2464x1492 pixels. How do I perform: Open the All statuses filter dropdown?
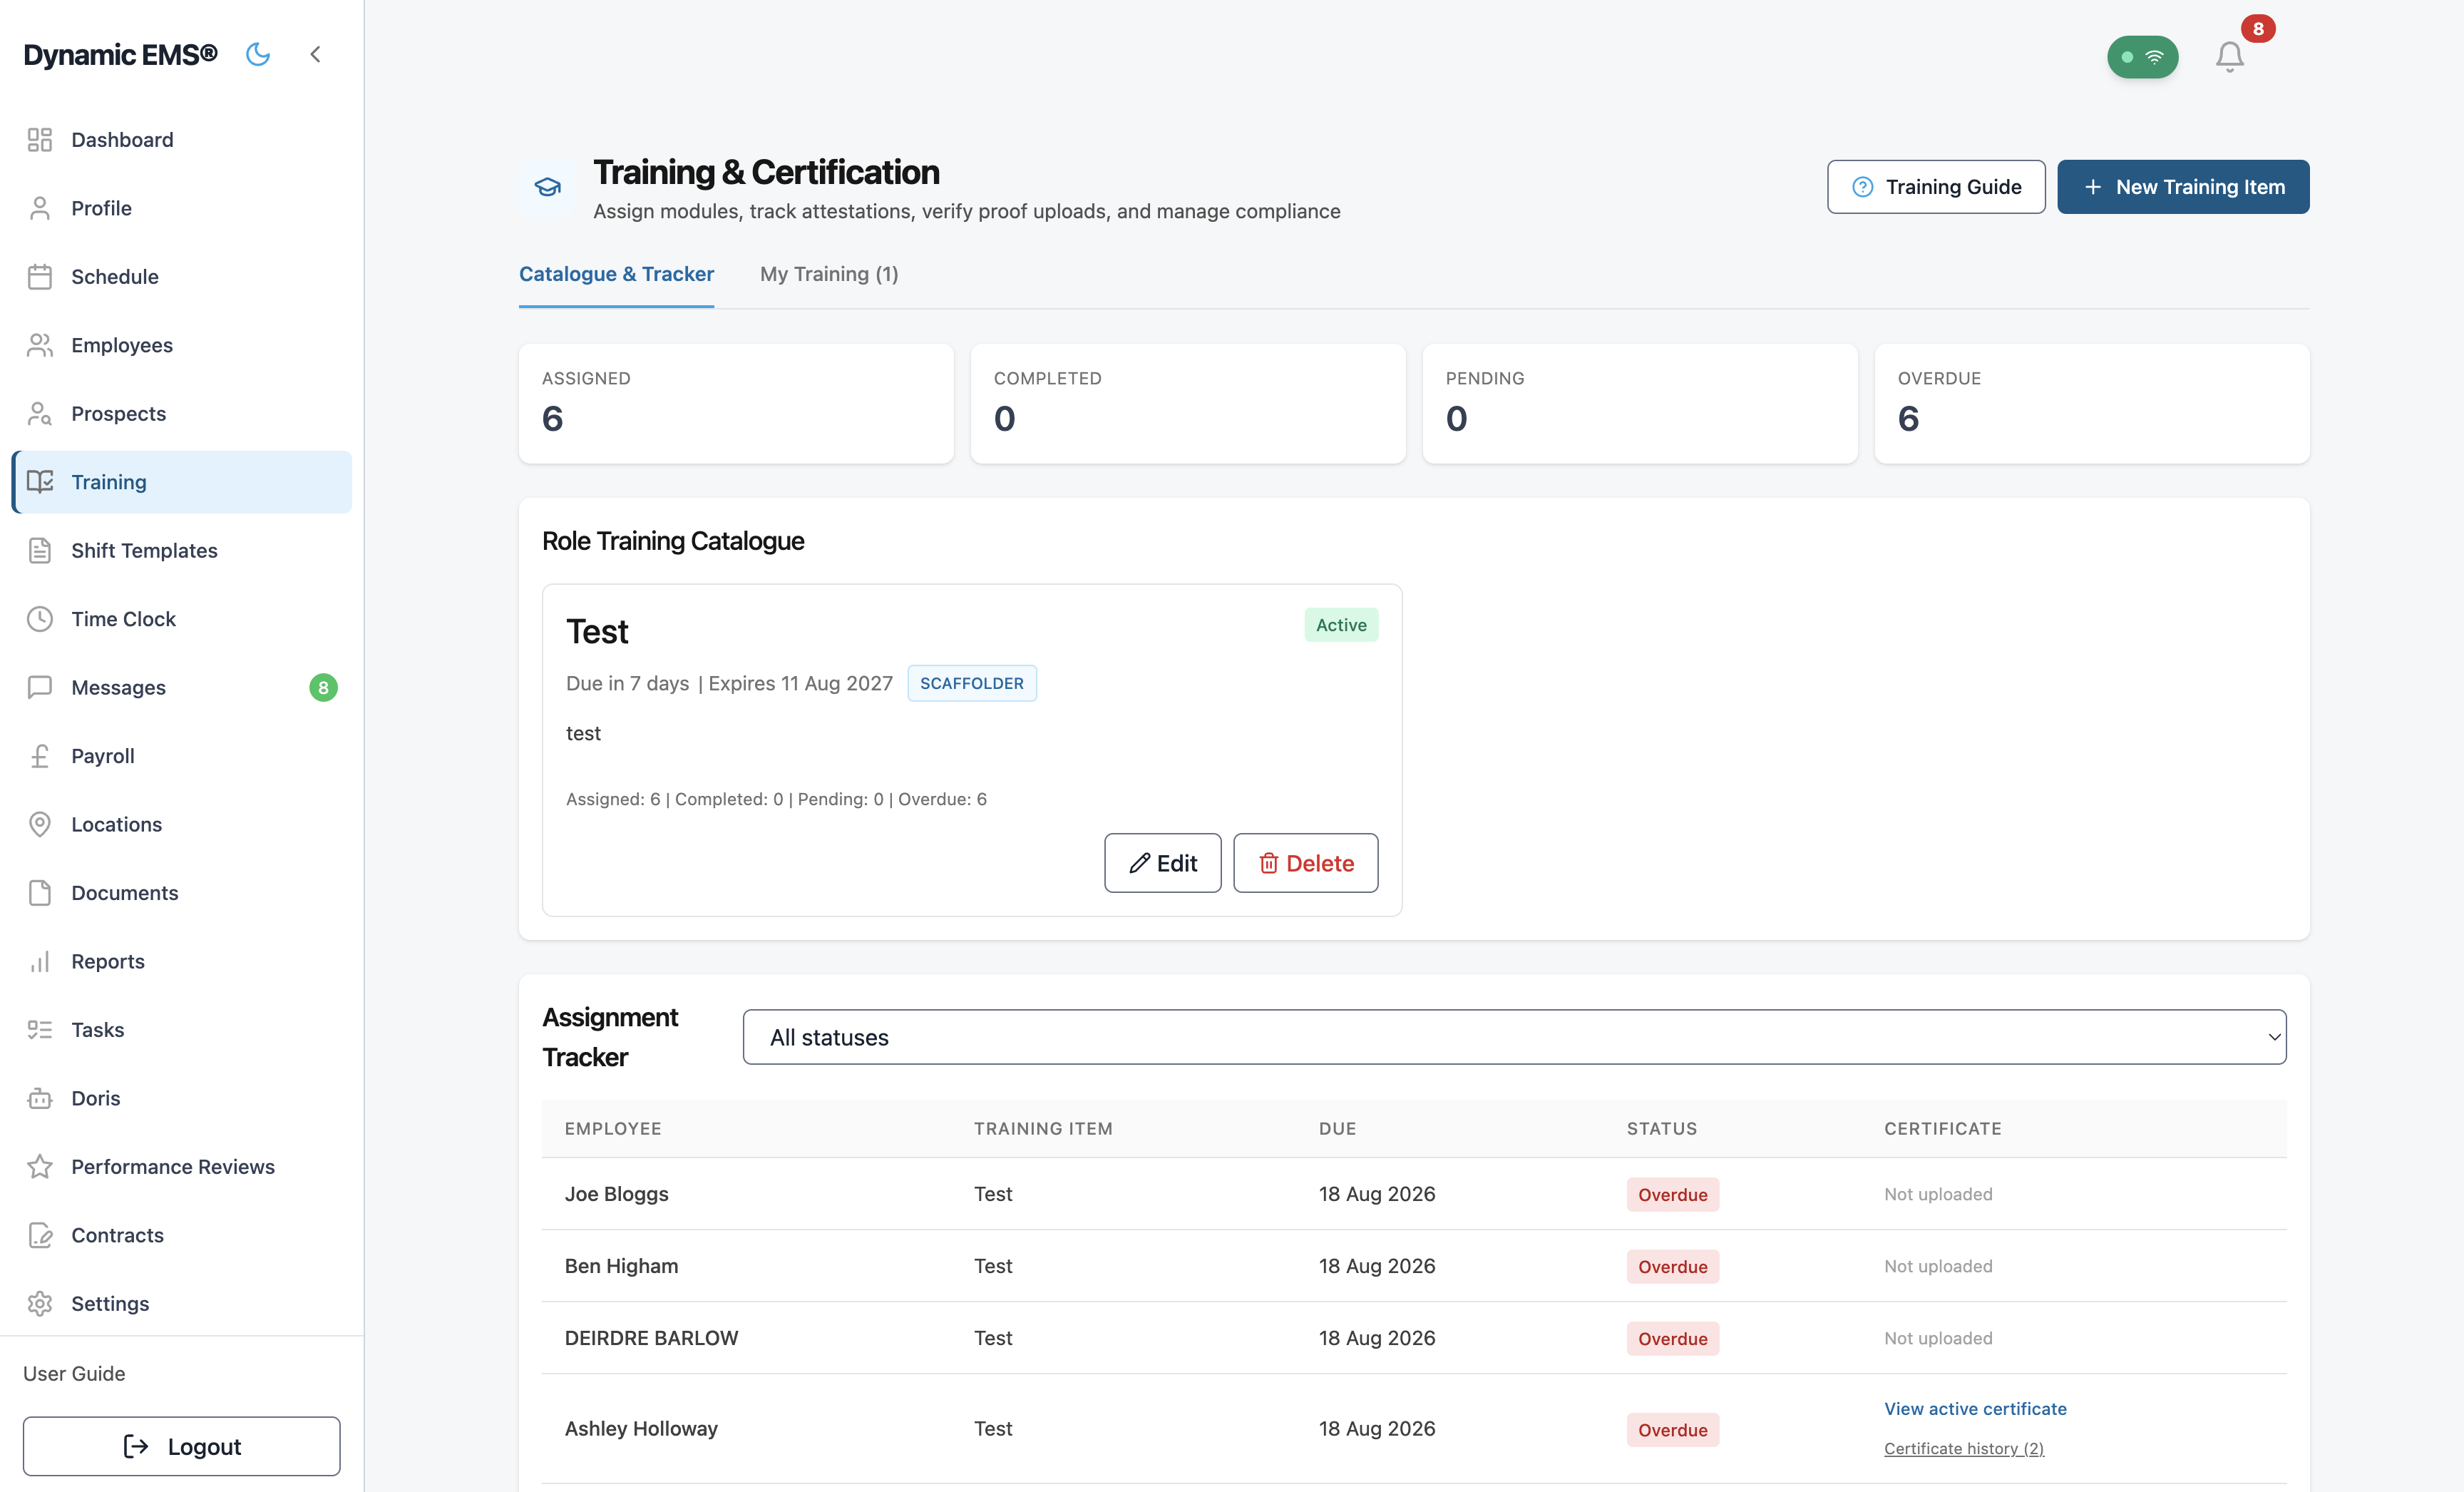1514,1037
